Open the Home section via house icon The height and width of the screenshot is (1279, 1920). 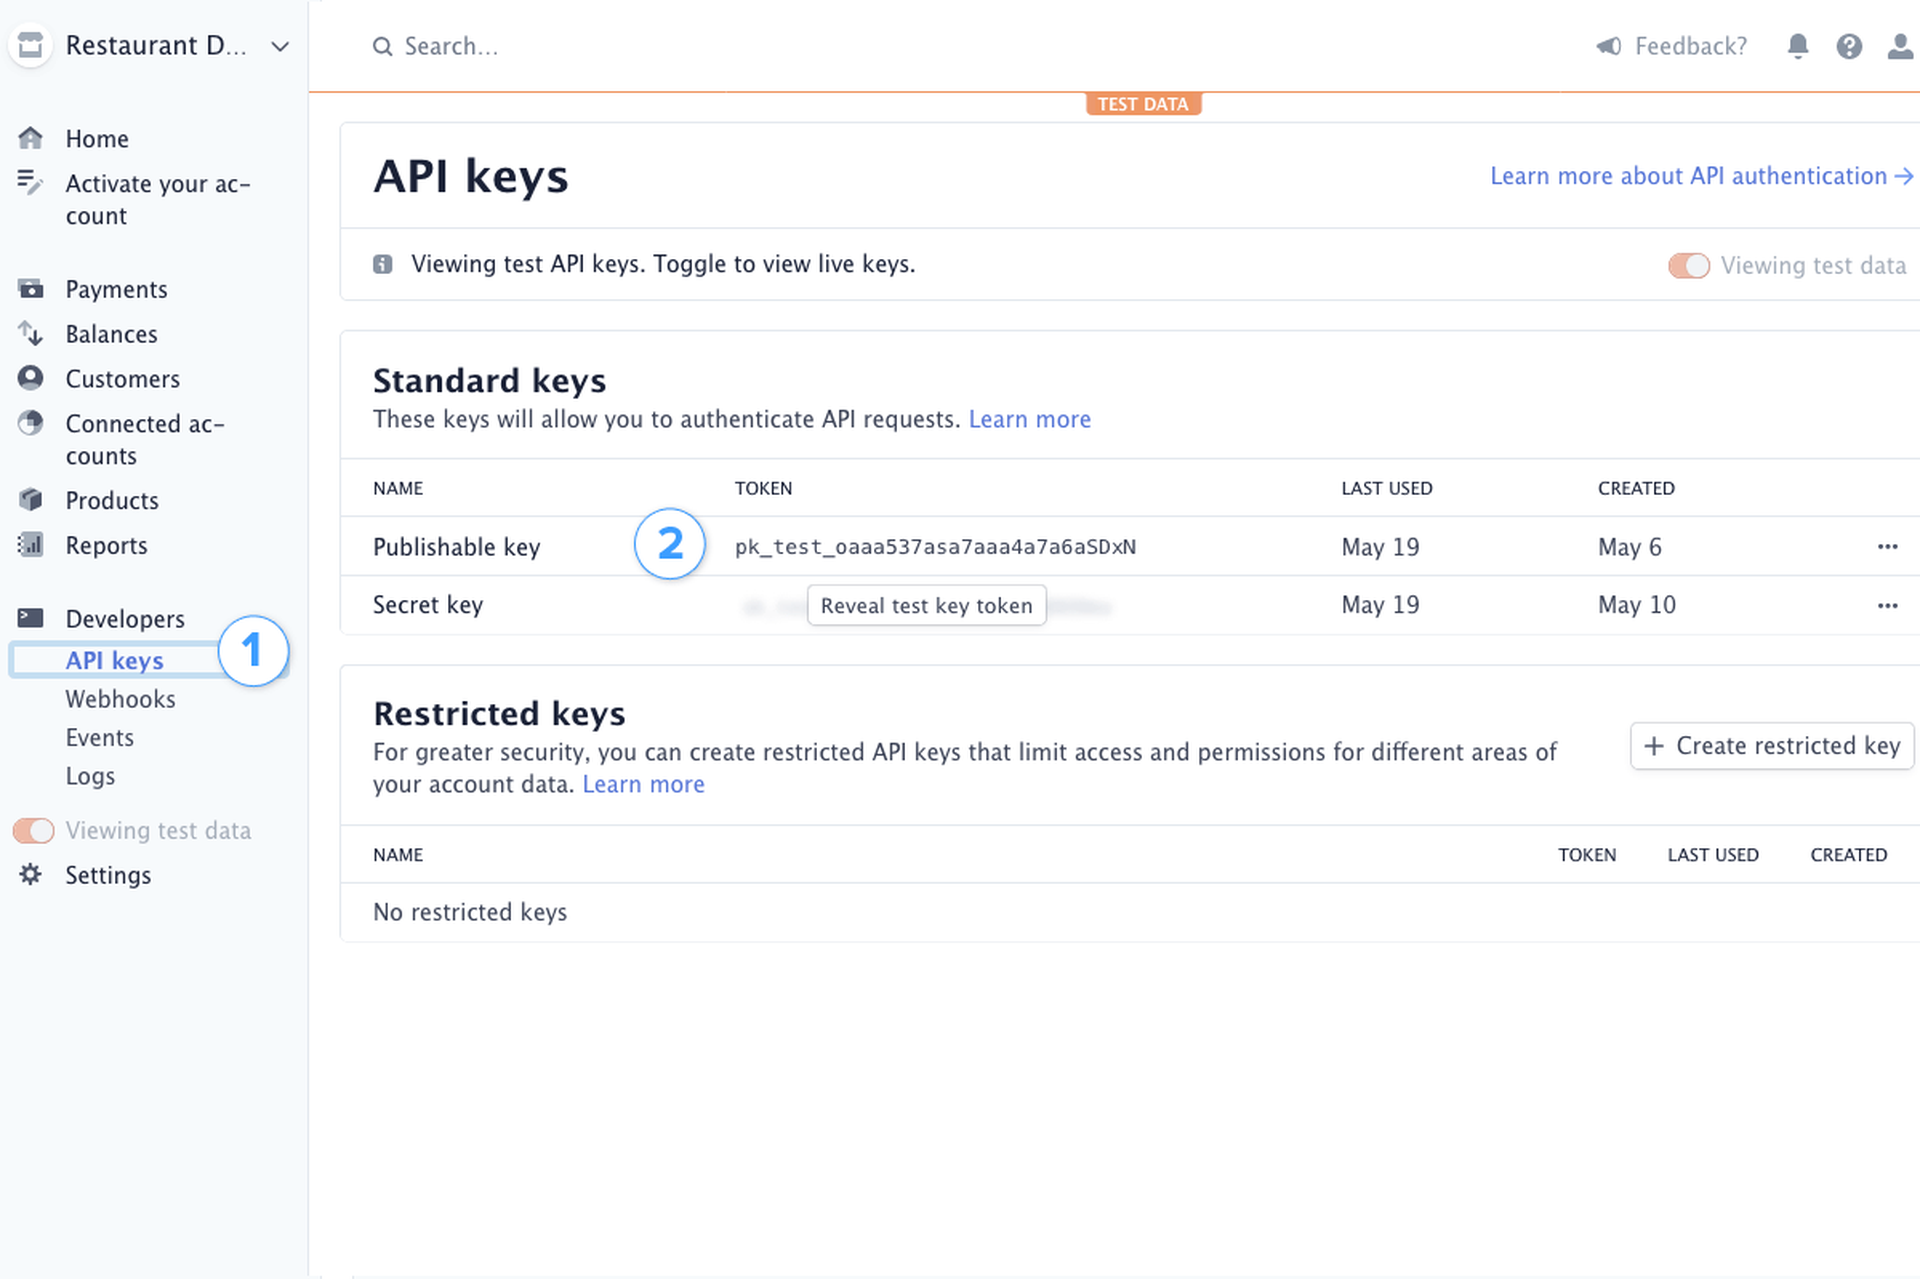point(30,138)
